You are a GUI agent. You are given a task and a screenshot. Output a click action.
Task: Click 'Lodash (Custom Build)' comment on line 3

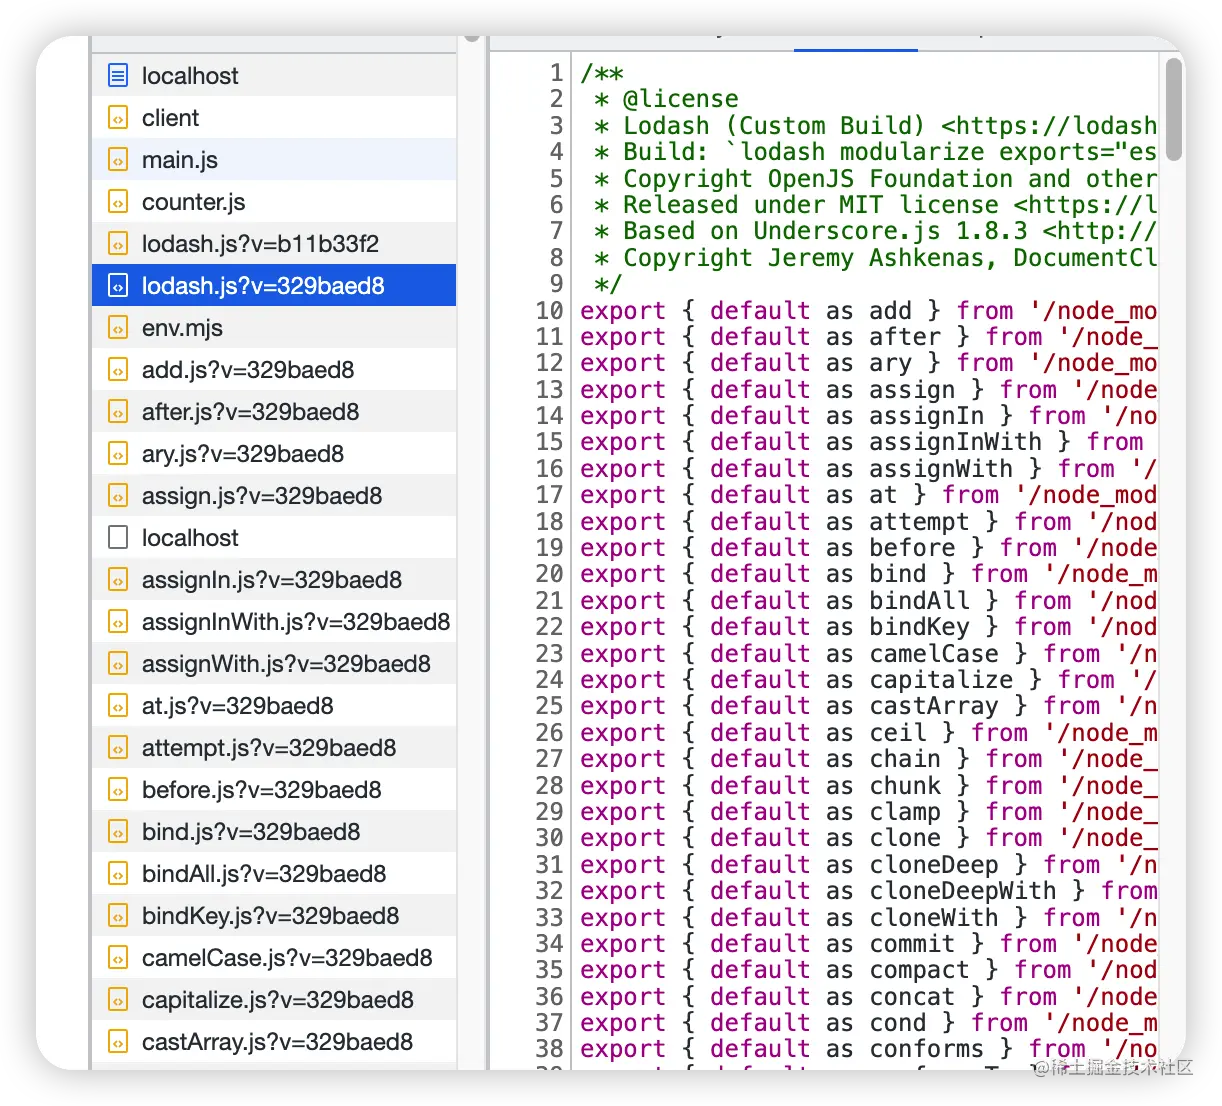tap(774, 126)
